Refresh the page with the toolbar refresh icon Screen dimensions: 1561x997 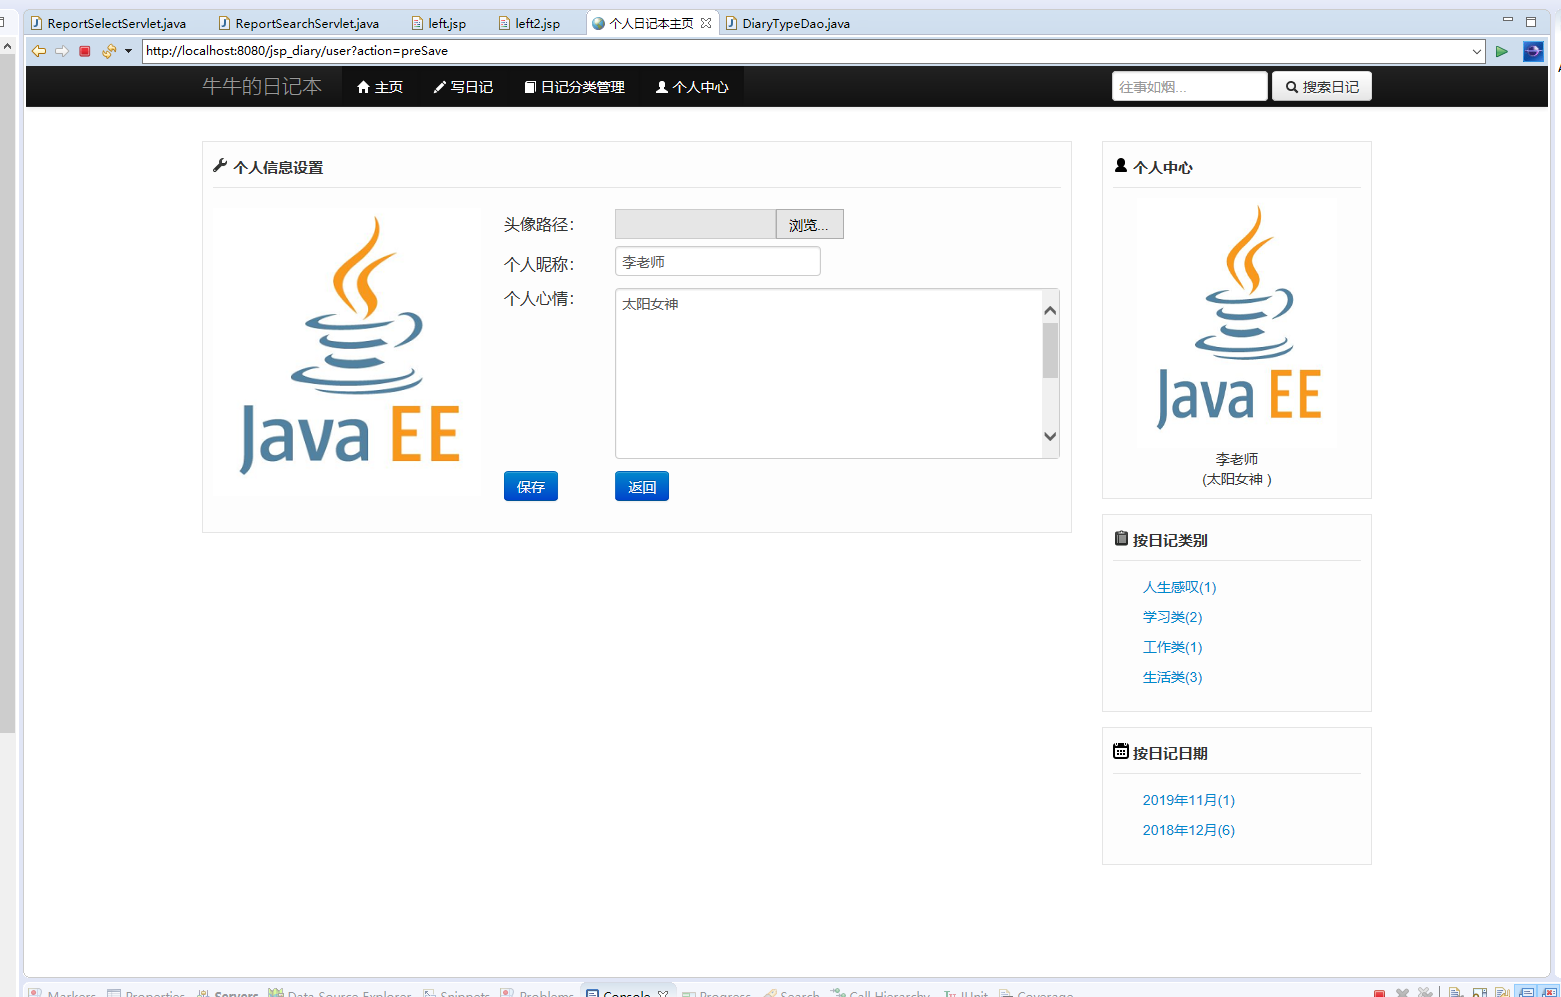(x=108, y=51)
